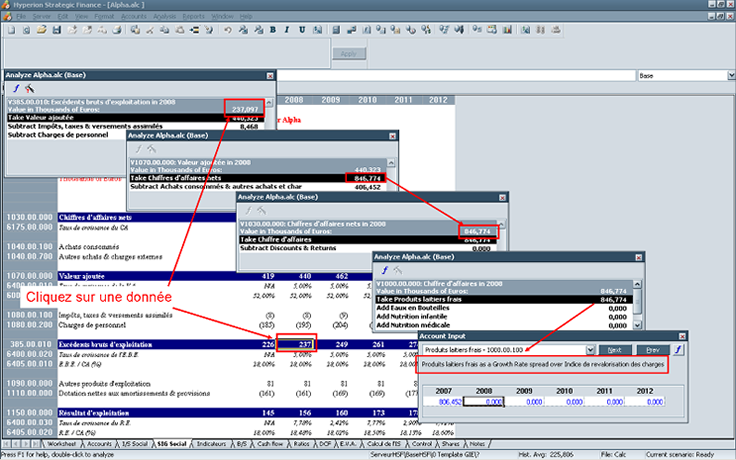
Task: Toggle Italic formatting in toolbar
Action: tap(287, 30)
